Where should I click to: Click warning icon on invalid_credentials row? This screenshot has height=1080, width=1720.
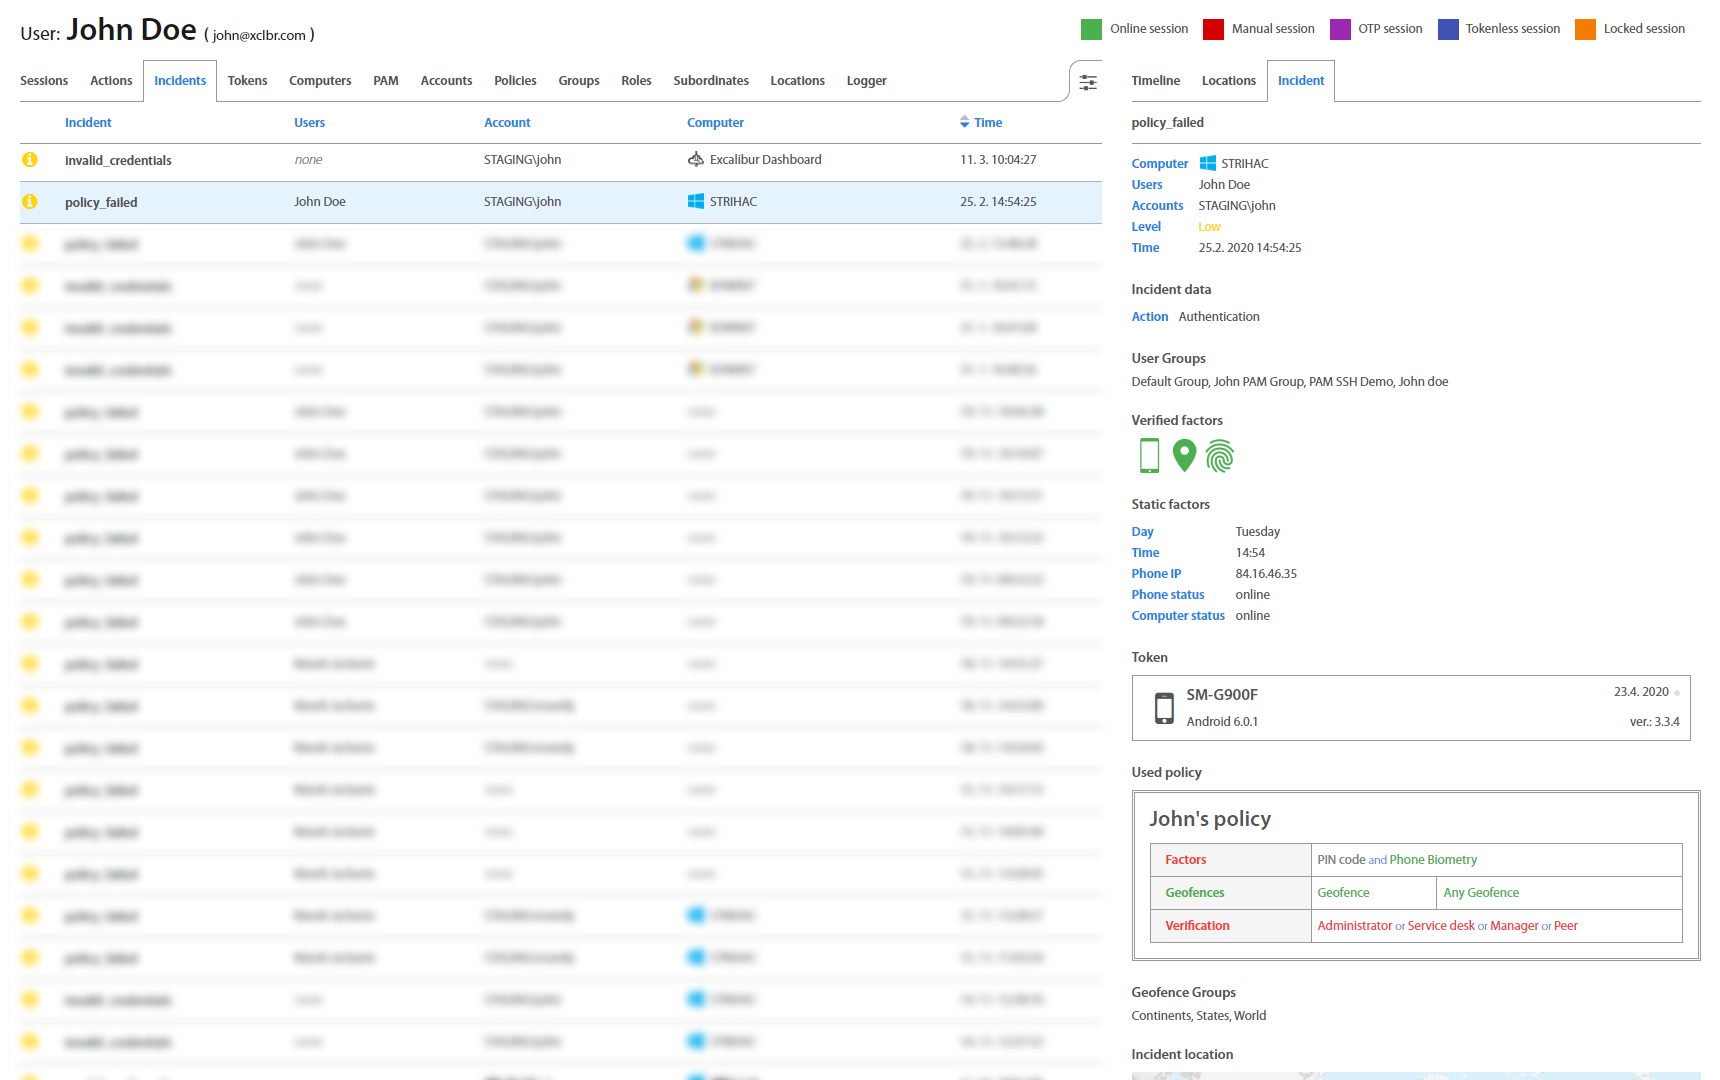[30, 160]
